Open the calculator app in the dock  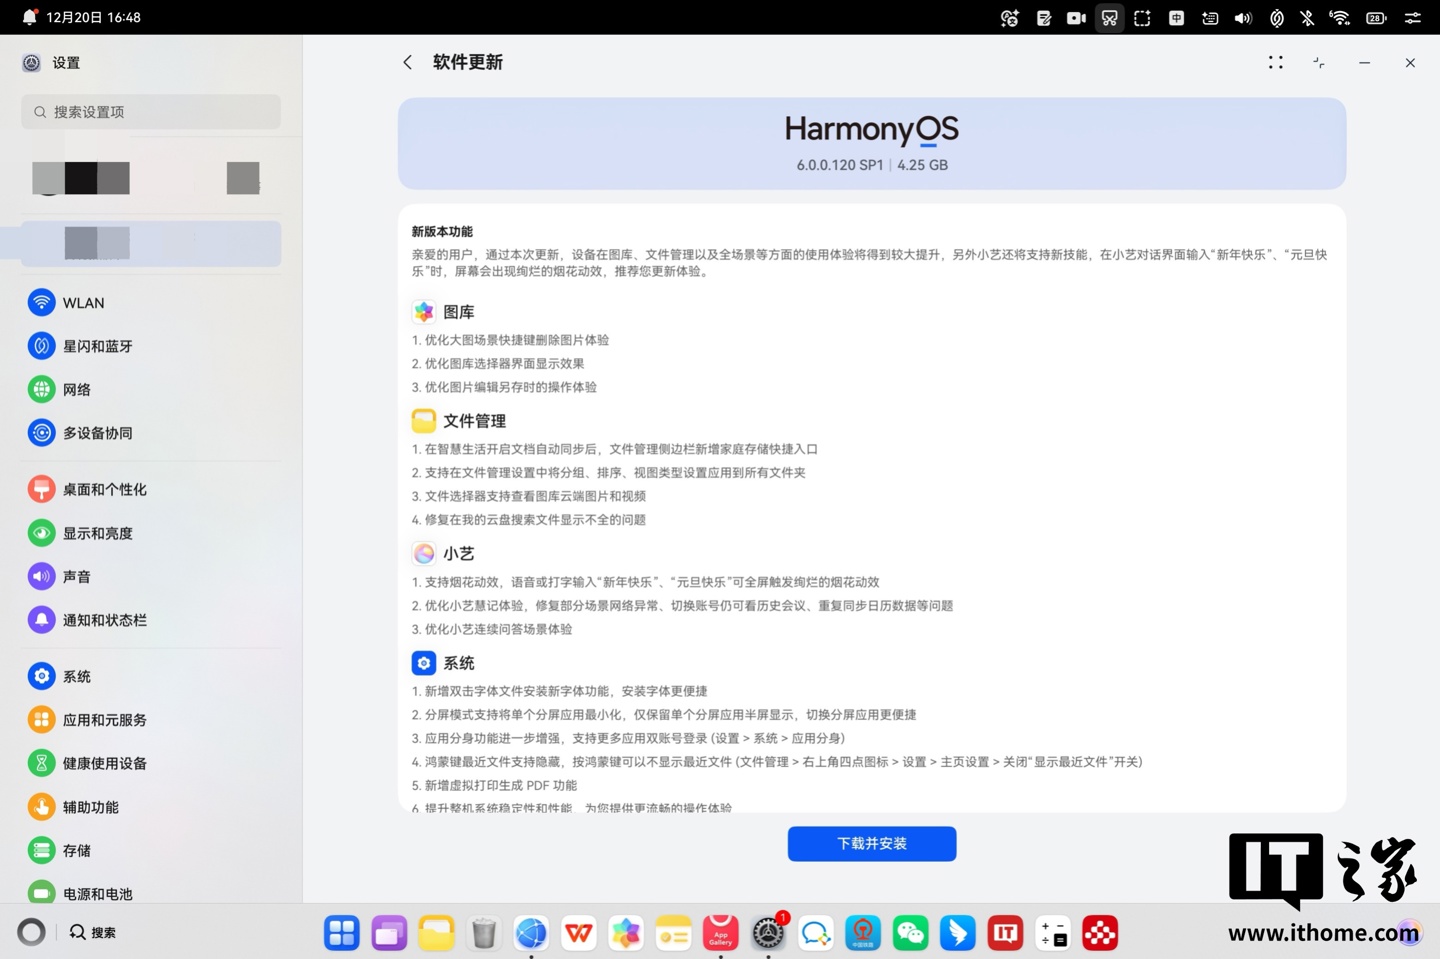click(1052, 933)
